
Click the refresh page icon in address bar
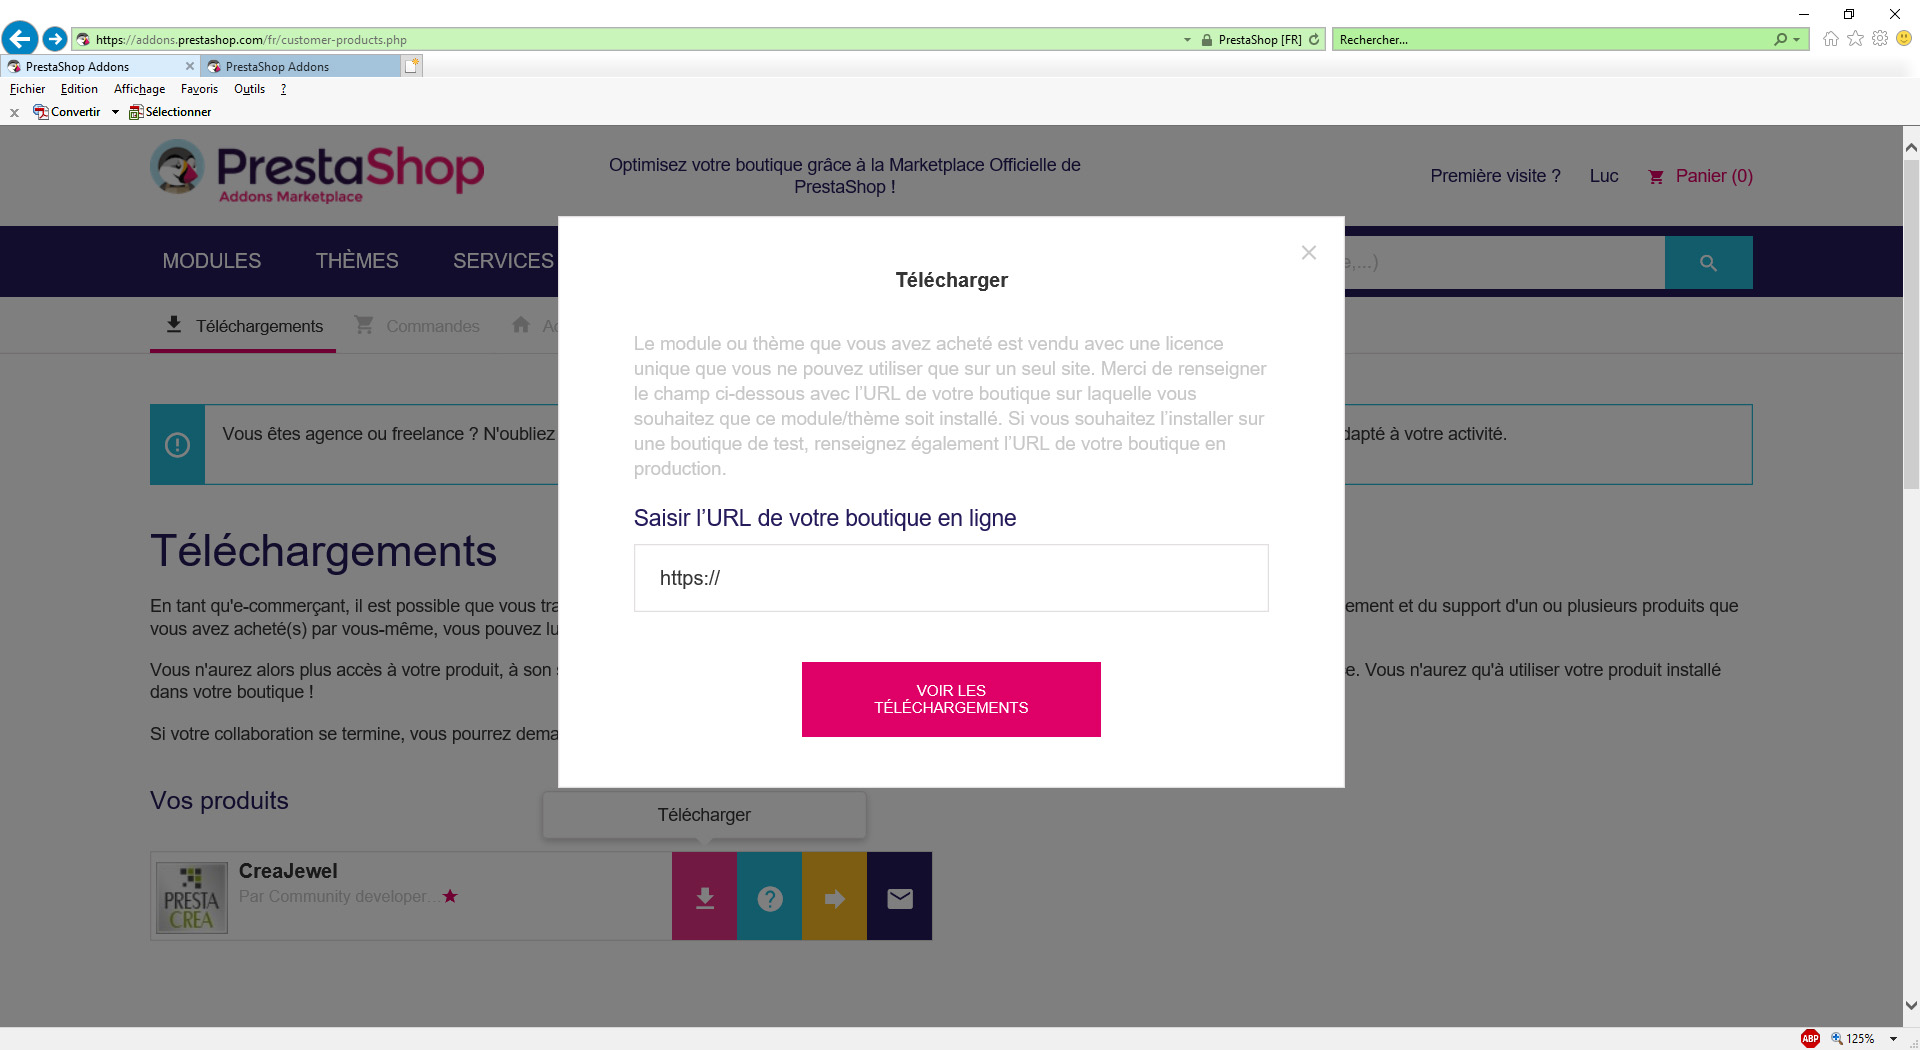point(1314,40)
